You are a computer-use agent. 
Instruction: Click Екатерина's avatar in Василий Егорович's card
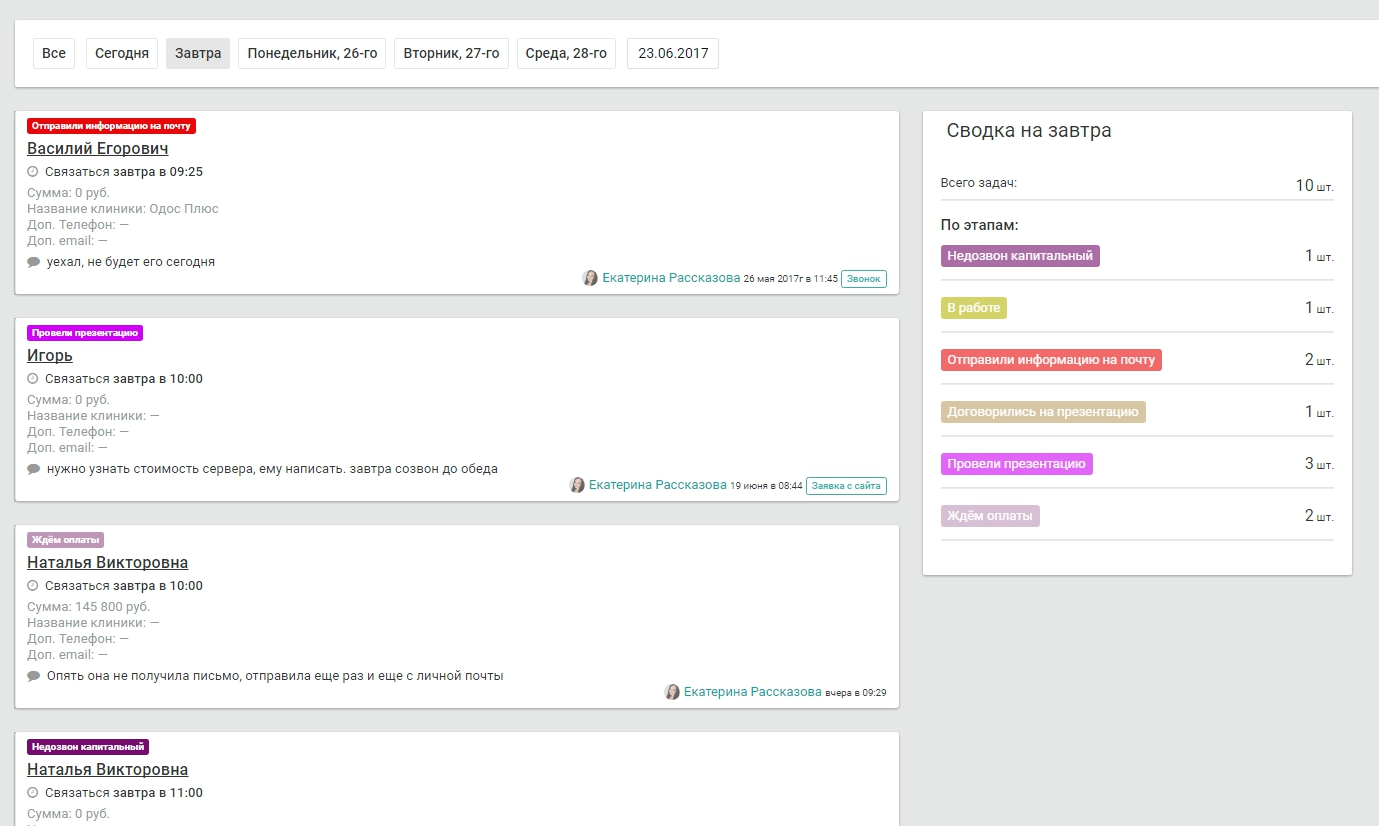click(x=590, y=278)
